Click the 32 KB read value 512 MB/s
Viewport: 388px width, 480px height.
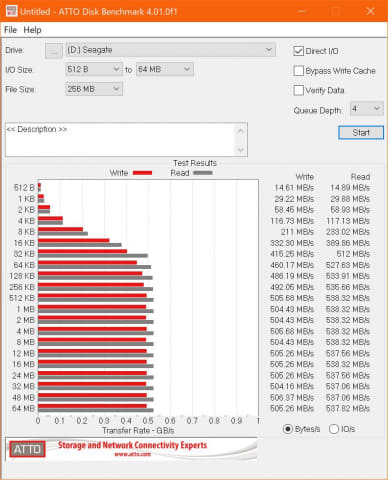pos(353,254)
